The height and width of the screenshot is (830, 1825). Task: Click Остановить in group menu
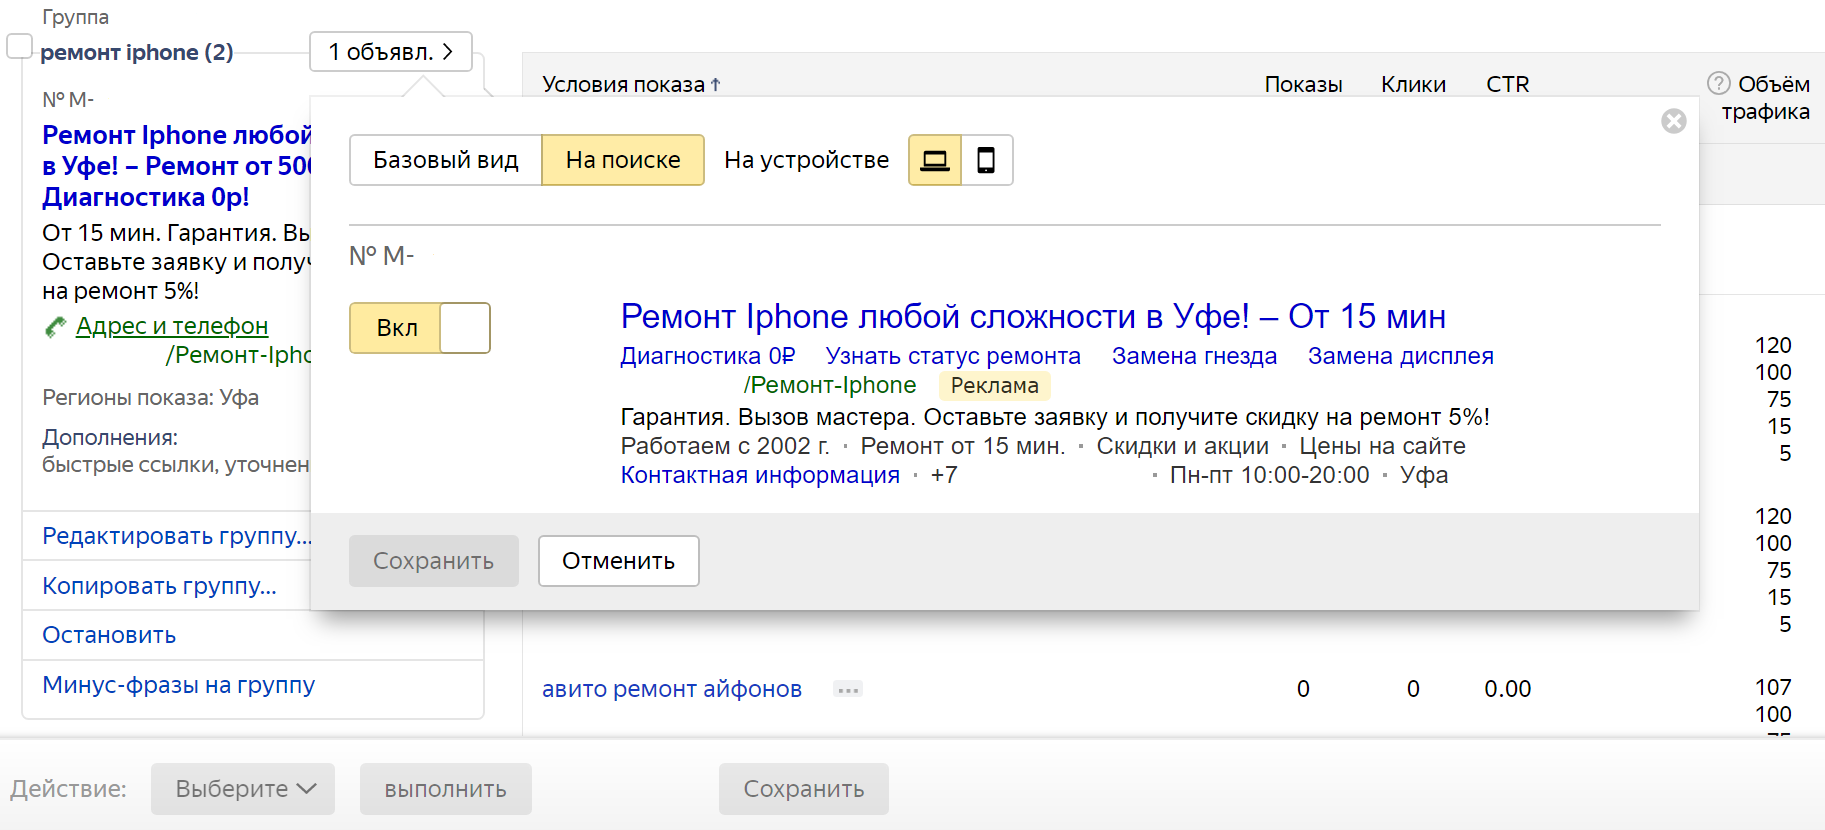click(x=109, y=635)
